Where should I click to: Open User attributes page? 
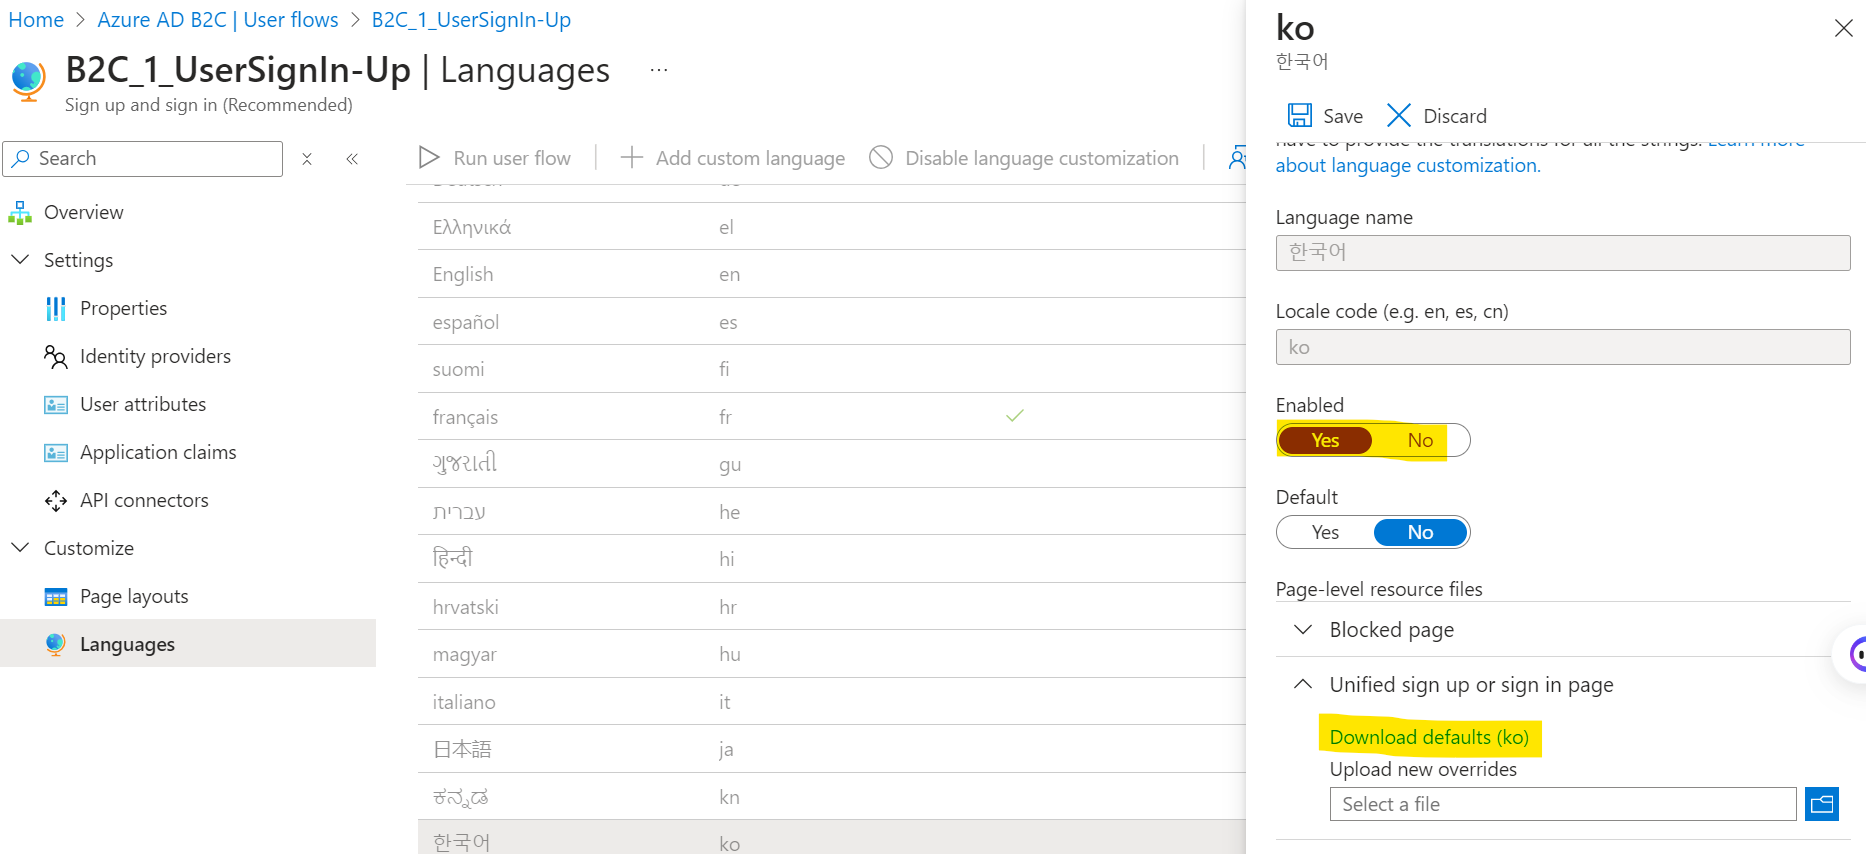[x=143, y=404]
